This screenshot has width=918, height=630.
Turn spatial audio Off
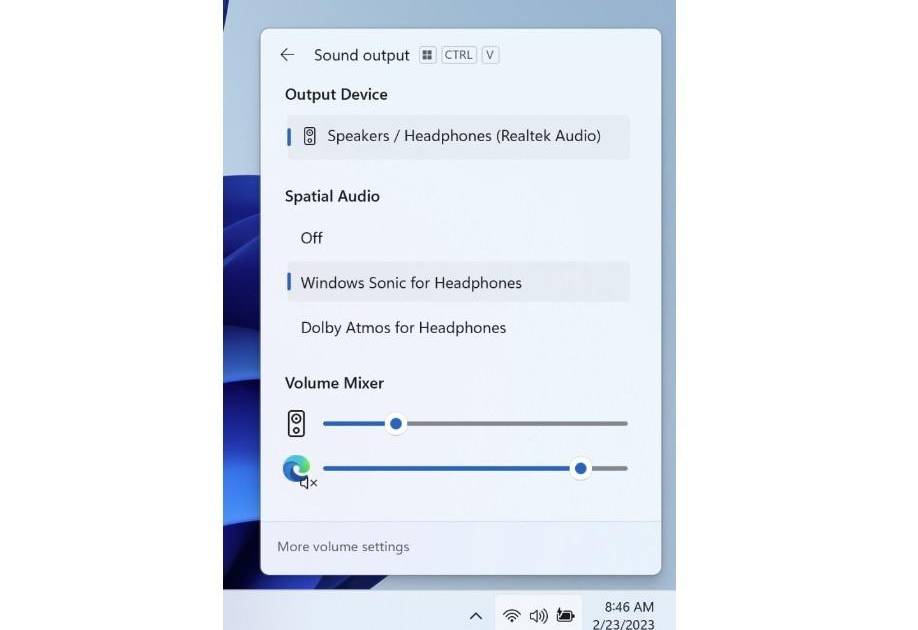312,238
